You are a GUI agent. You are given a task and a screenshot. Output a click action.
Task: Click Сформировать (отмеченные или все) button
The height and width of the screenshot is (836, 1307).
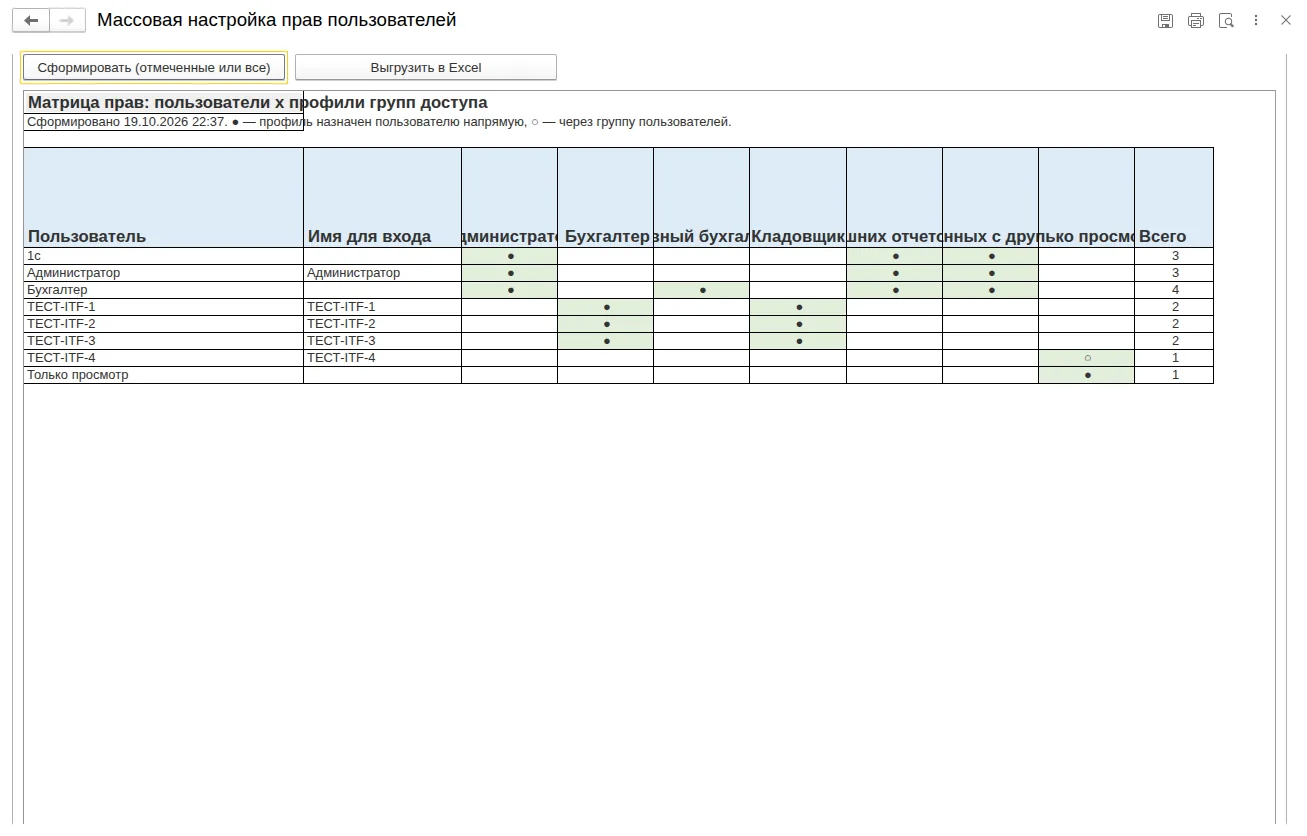coord(154,67)
